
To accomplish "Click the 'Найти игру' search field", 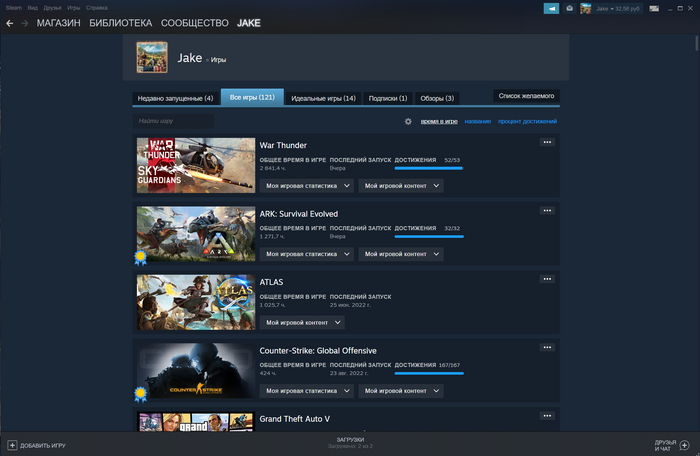I will (174, 121).
